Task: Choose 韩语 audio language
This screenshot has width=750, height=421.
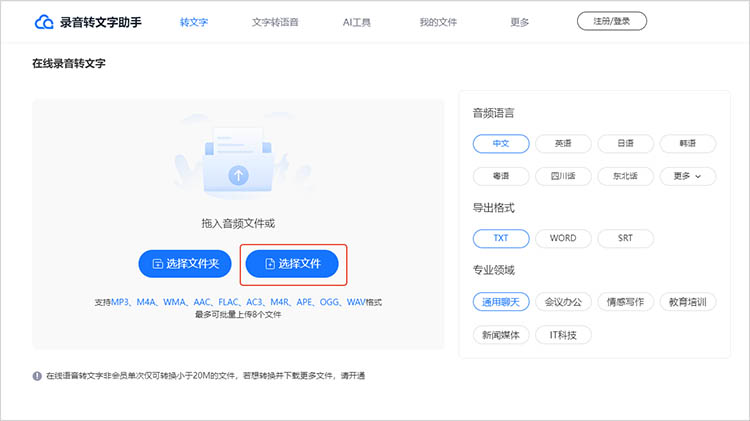Action: point(687,144)
